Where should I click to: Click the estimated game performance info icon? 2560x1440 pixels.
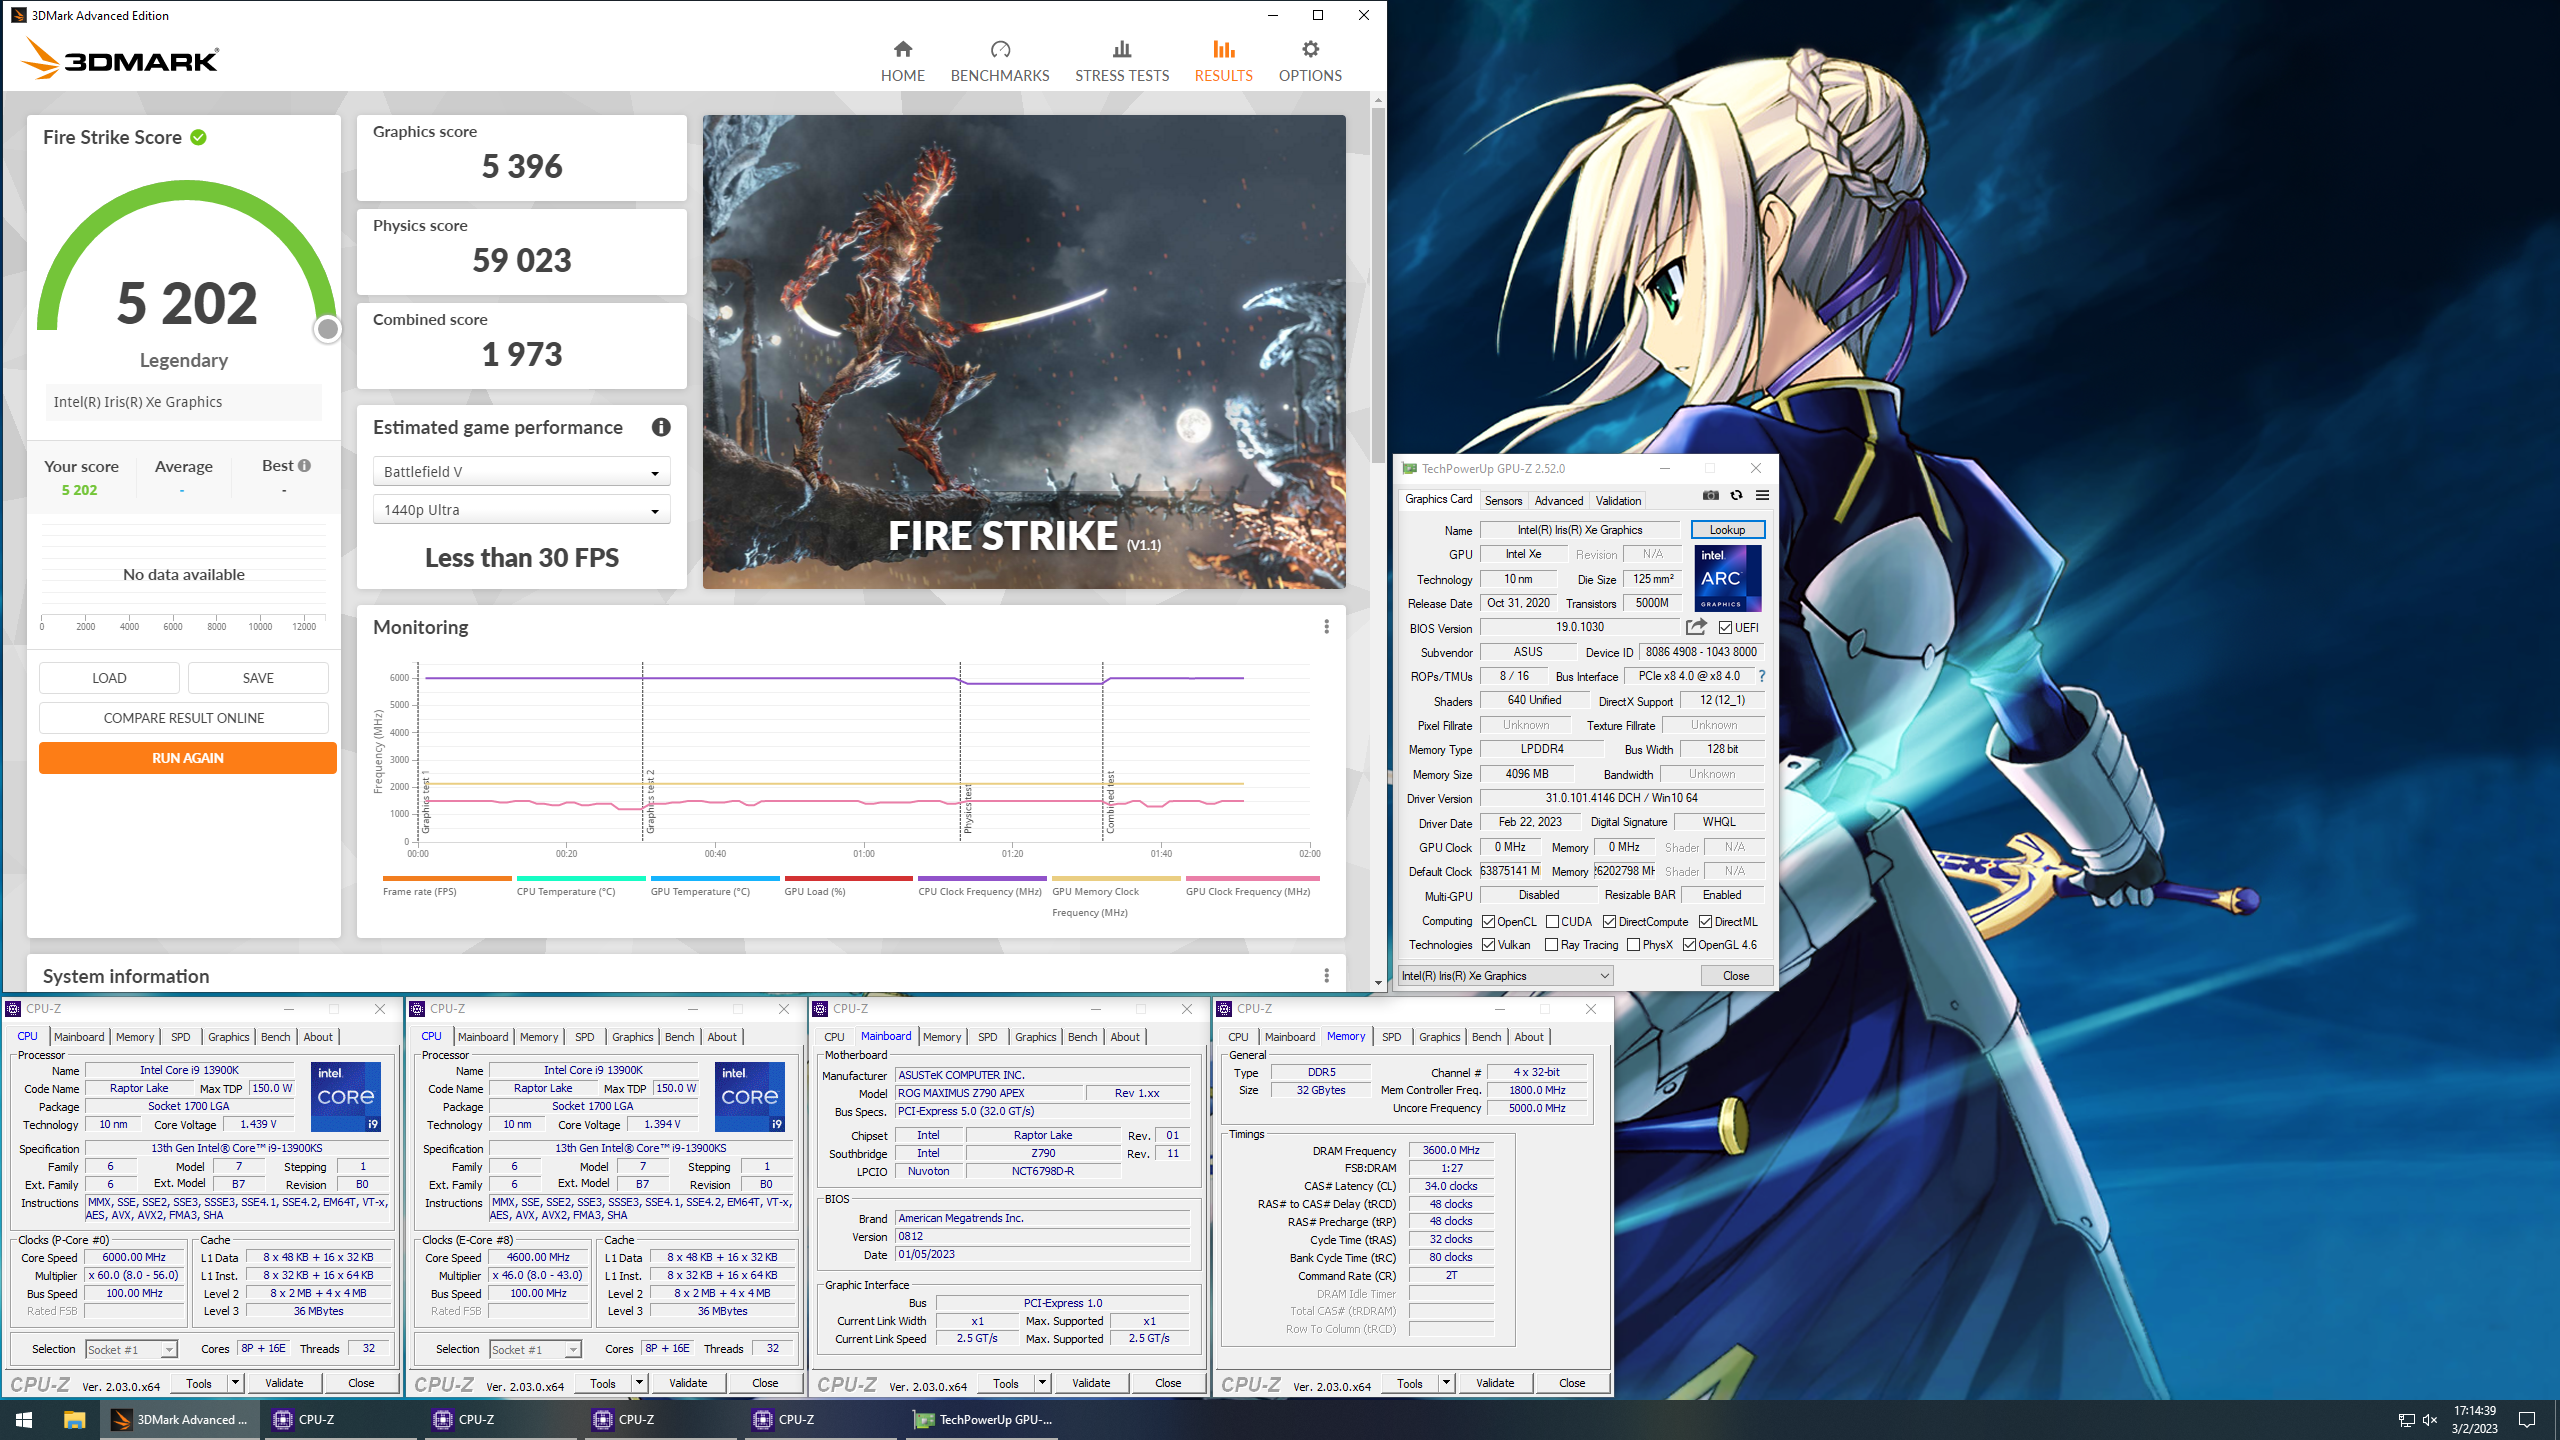point(661,427)
